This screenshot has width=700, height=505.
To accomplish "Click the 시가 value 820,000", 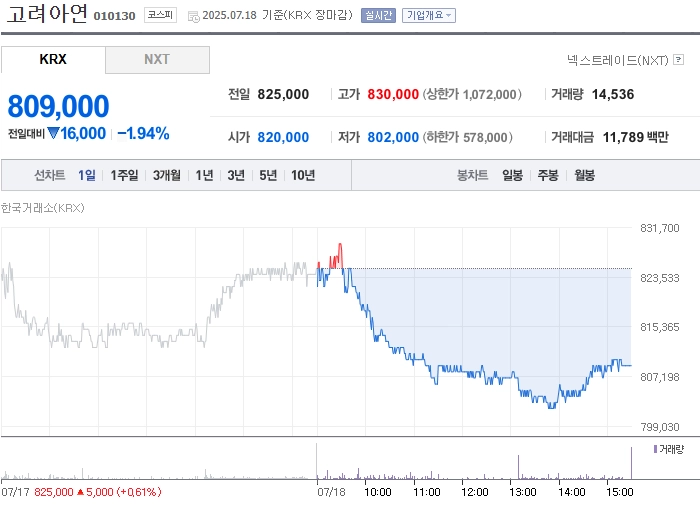I will click(283, 137).
